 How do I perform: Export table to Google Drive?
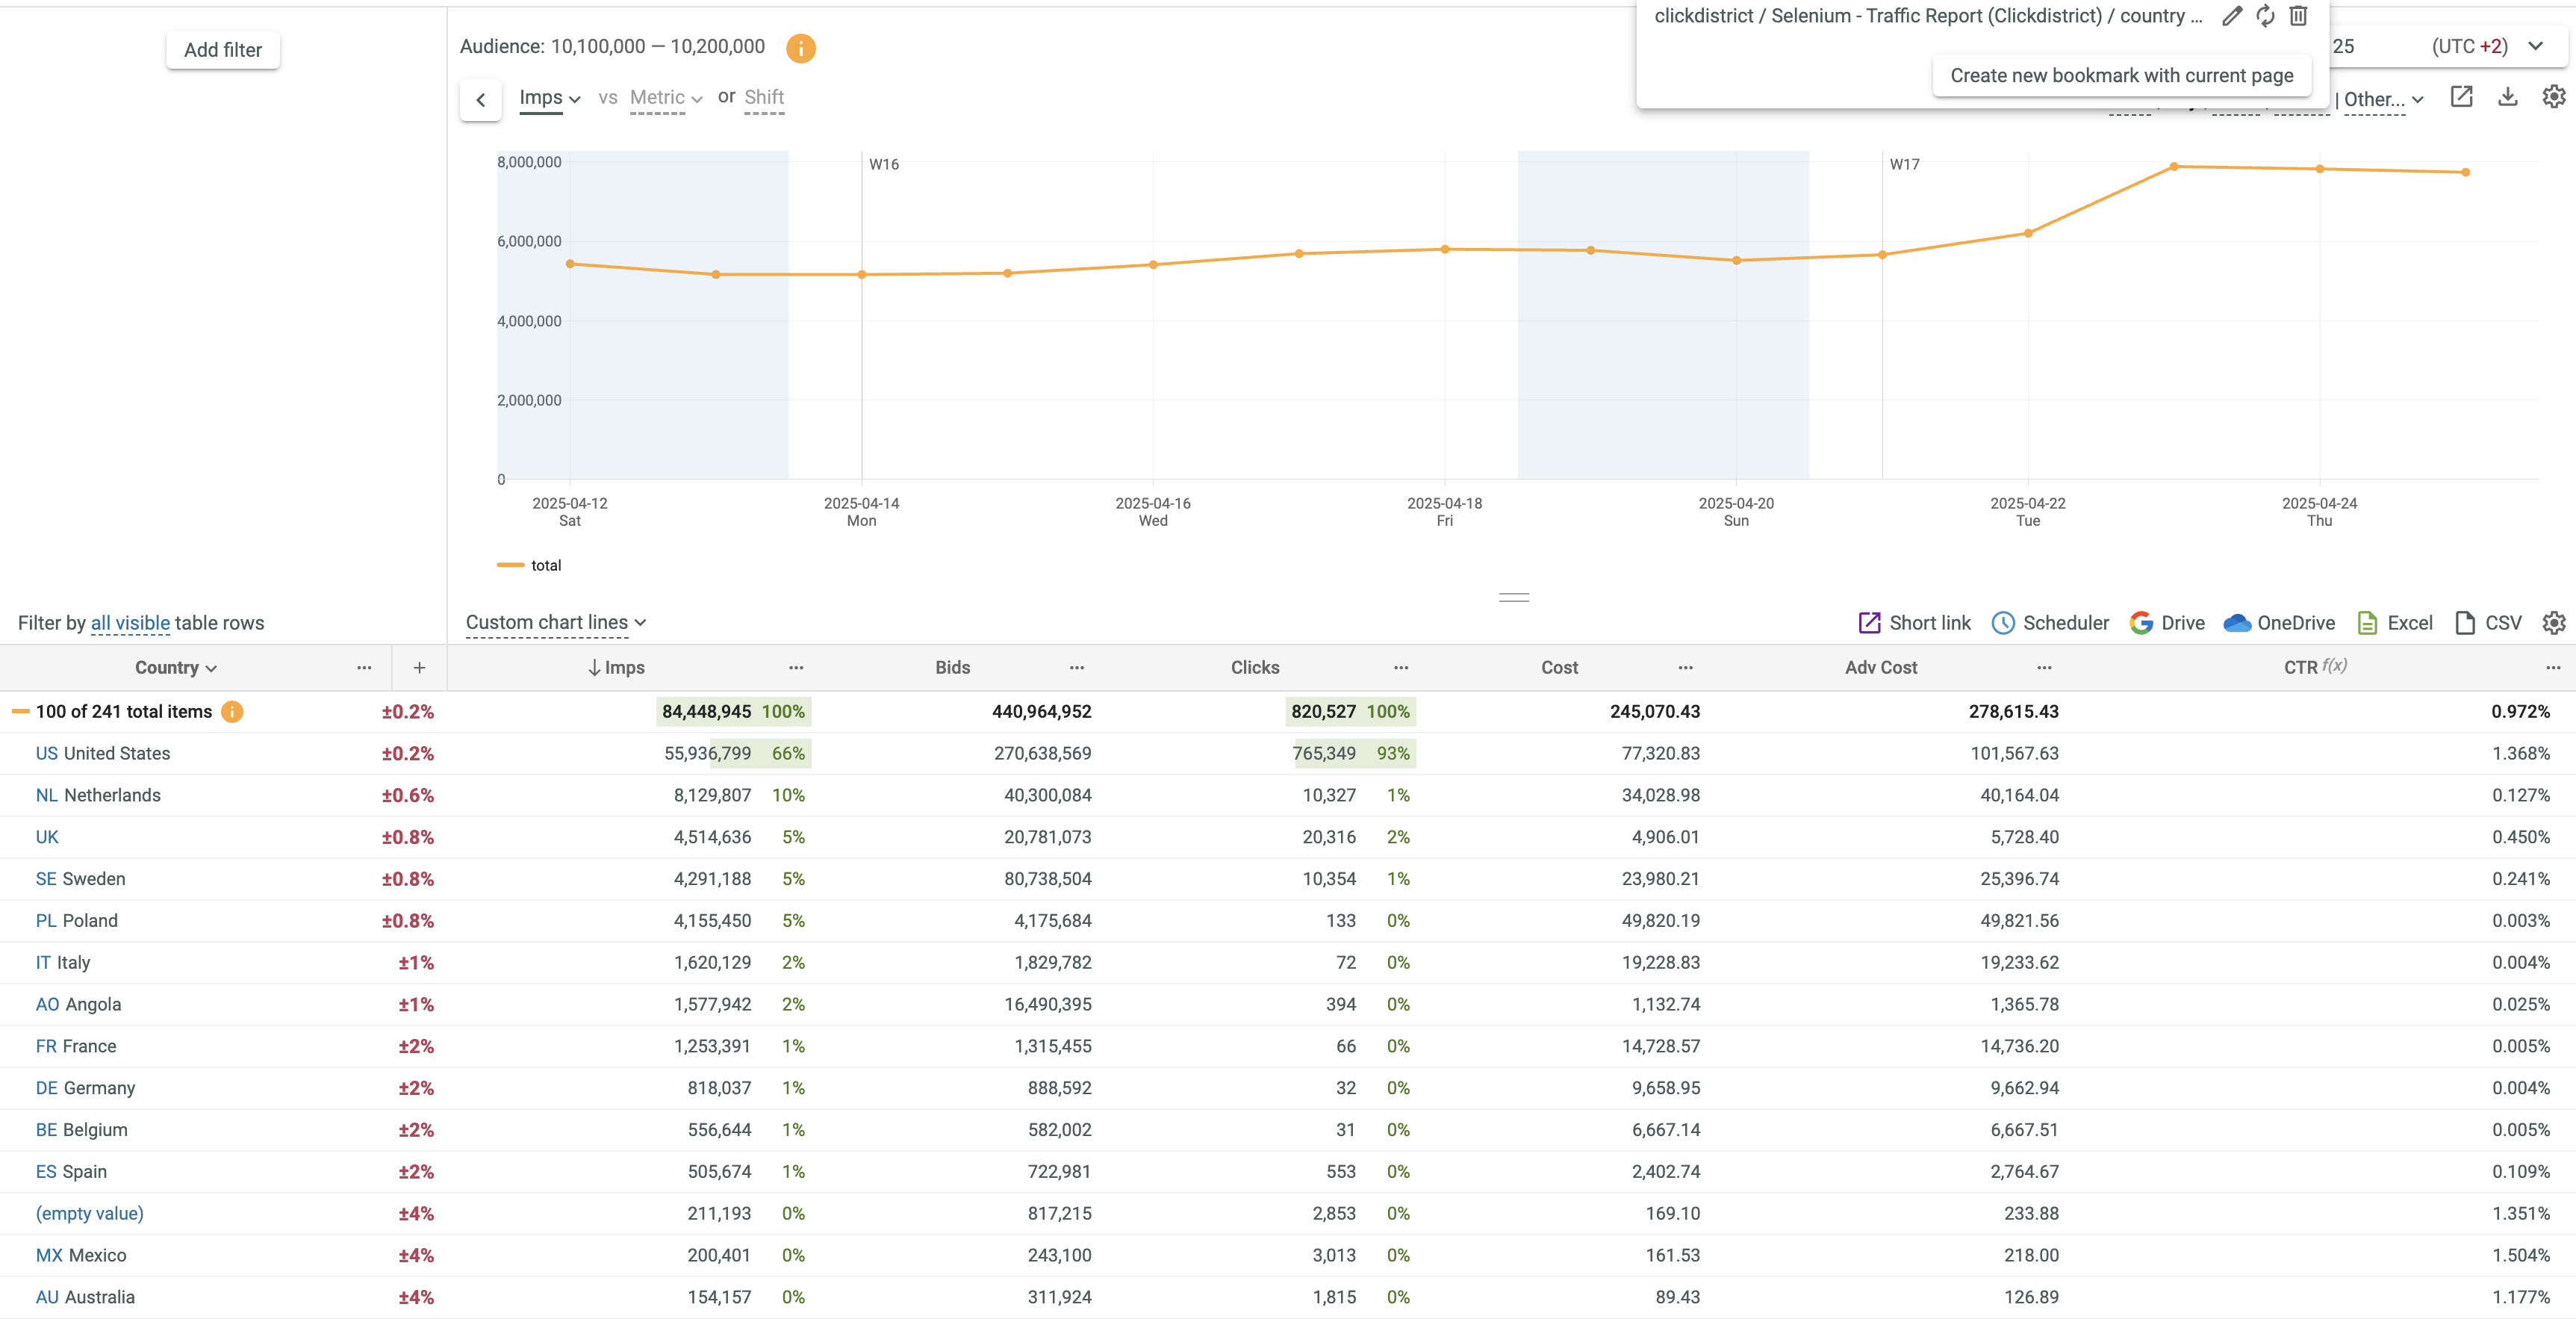(x=2166, y=623)
